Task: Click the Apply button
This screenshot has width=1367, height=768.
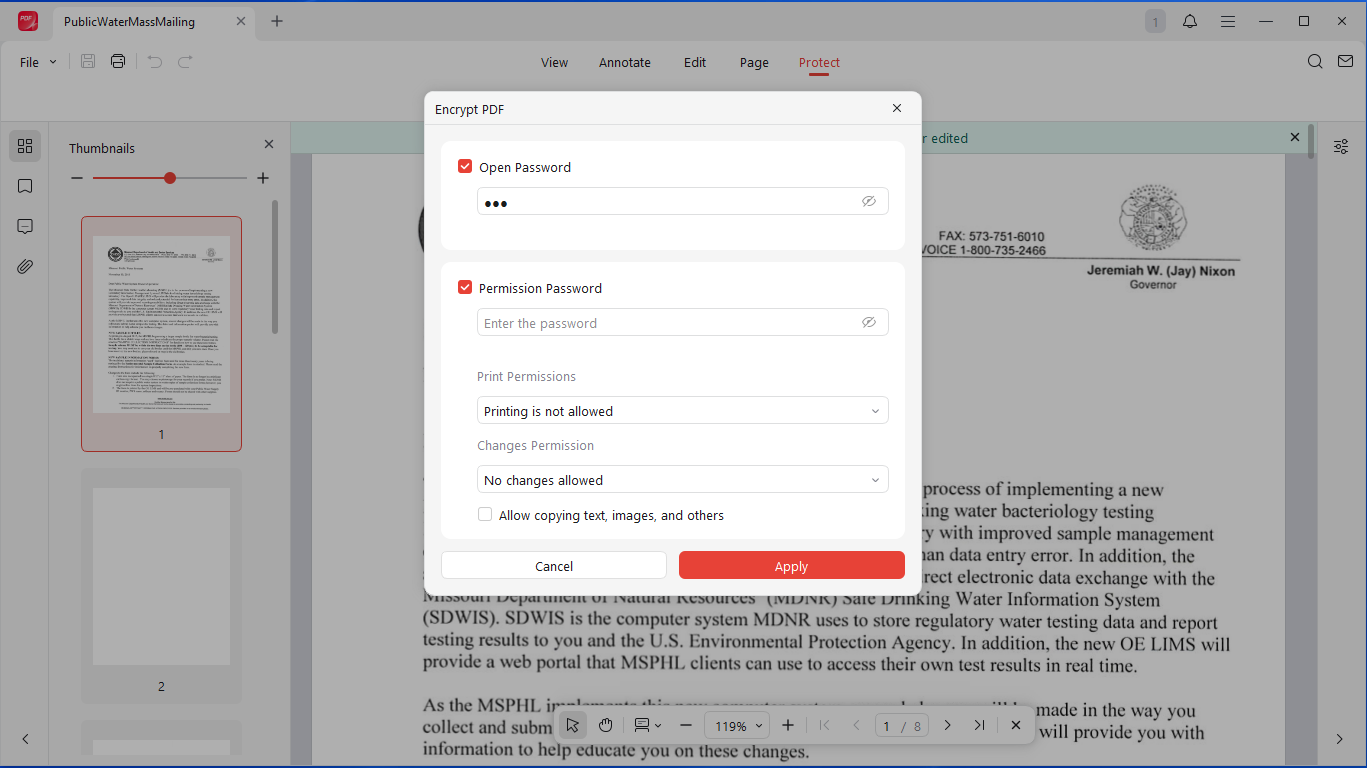Action: 791,566
